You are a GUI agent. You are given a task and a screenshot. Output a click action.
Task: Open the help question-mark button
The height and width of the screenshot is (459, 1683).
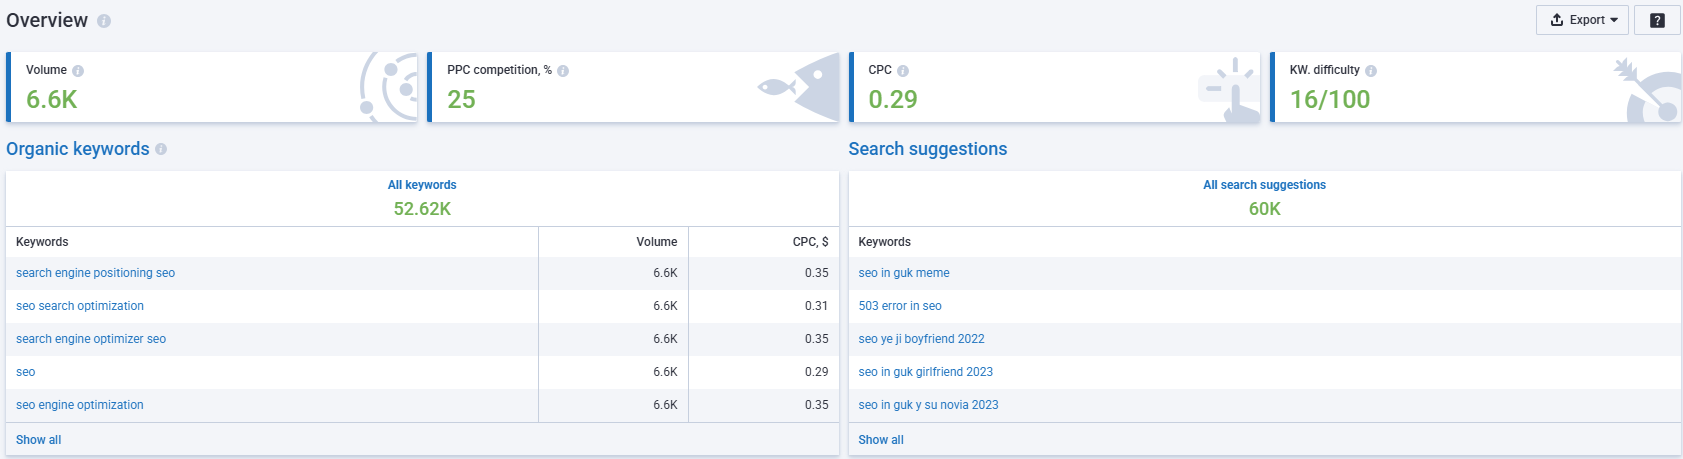tap(1657, 20)
